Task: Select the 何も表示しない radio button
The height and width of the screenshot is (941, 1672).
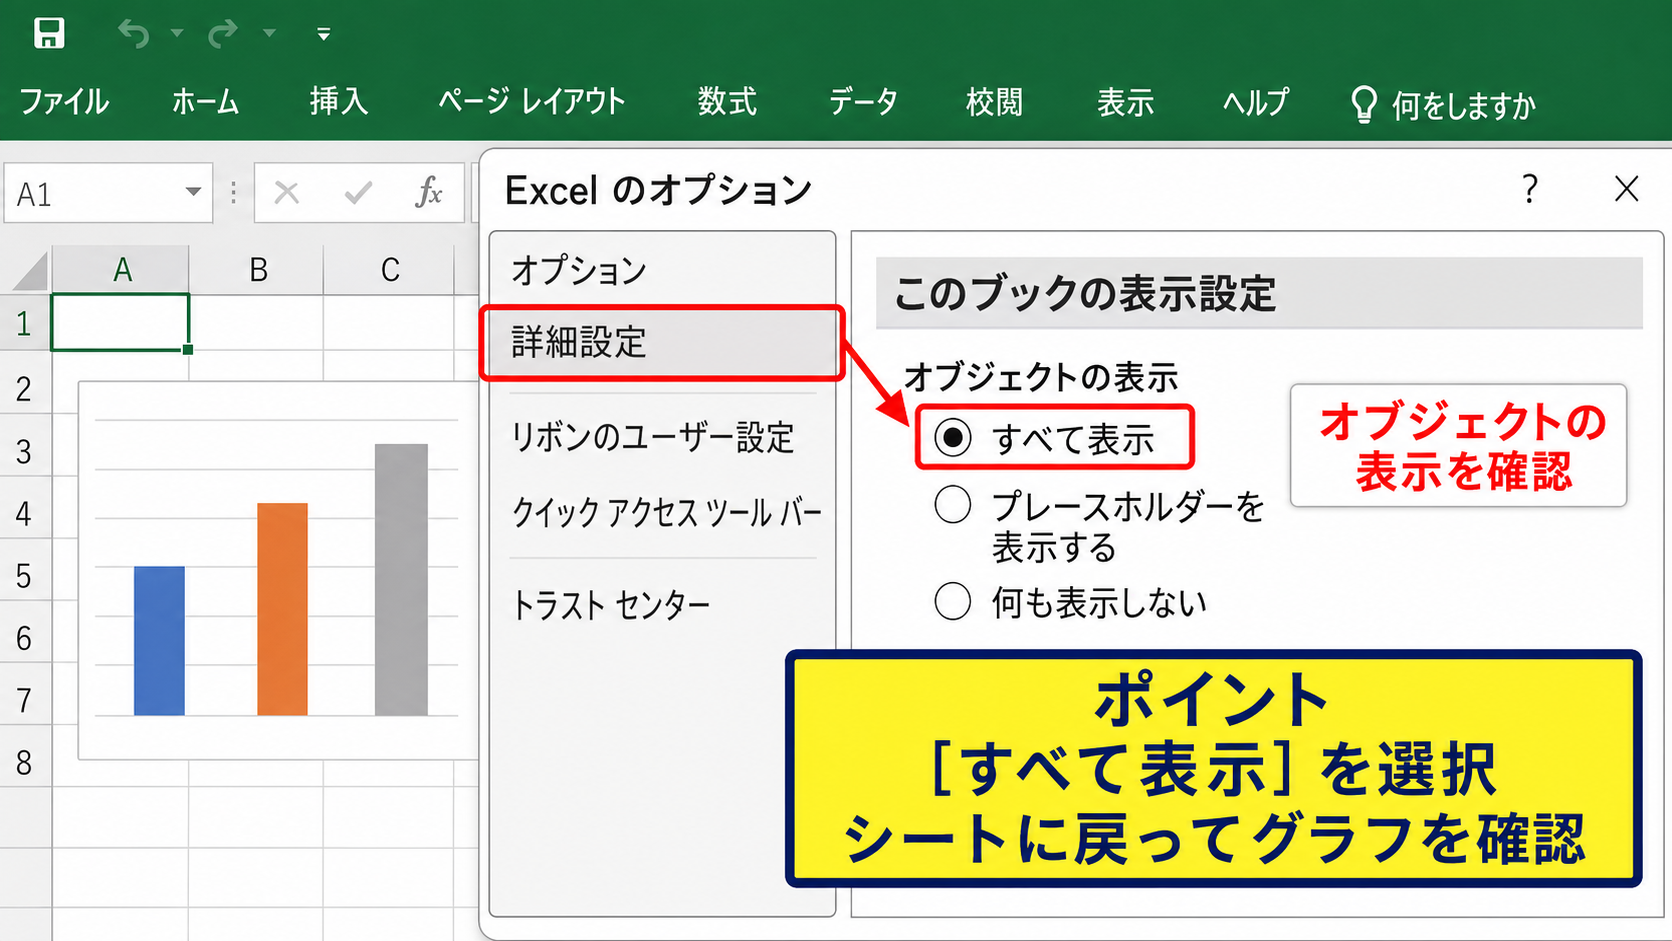Action: point(953,601)
